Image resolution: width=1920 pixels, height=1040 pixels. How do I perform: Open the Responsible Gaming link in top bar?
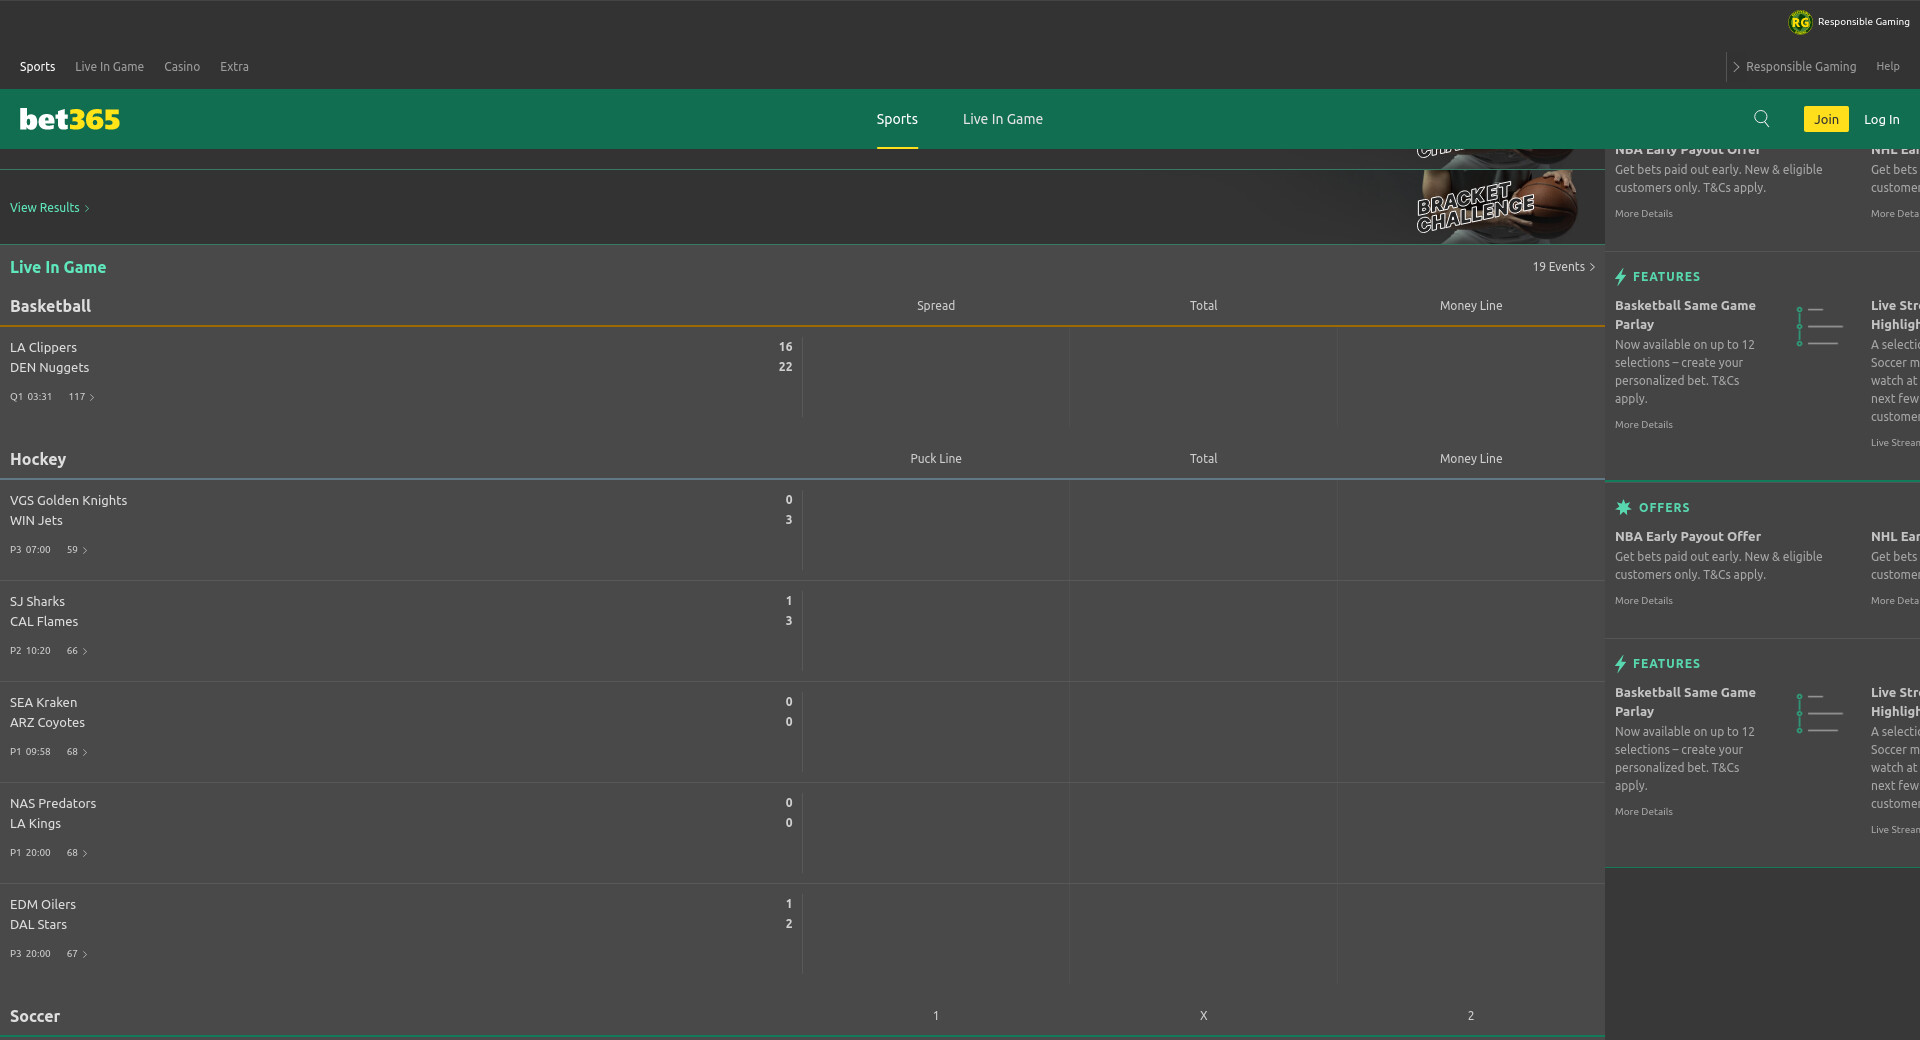point(1800,67)
